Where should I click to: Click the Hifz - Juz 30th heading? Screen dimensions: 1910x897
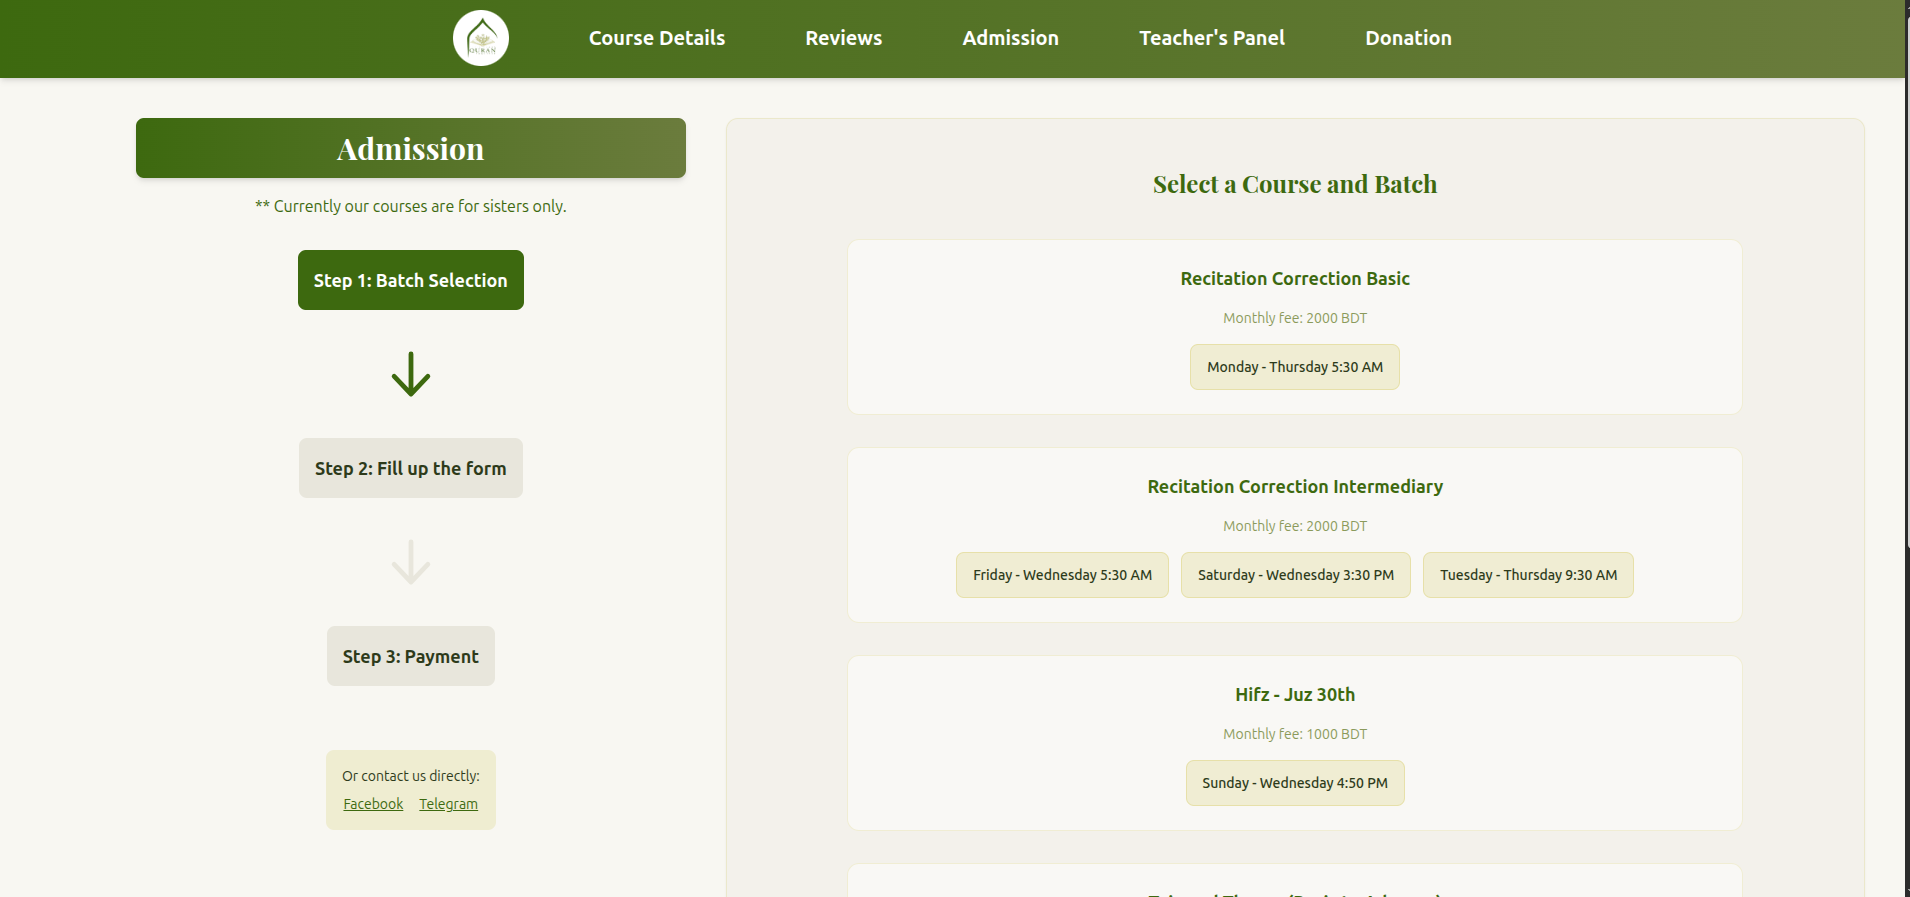(x=1295, y=695)
